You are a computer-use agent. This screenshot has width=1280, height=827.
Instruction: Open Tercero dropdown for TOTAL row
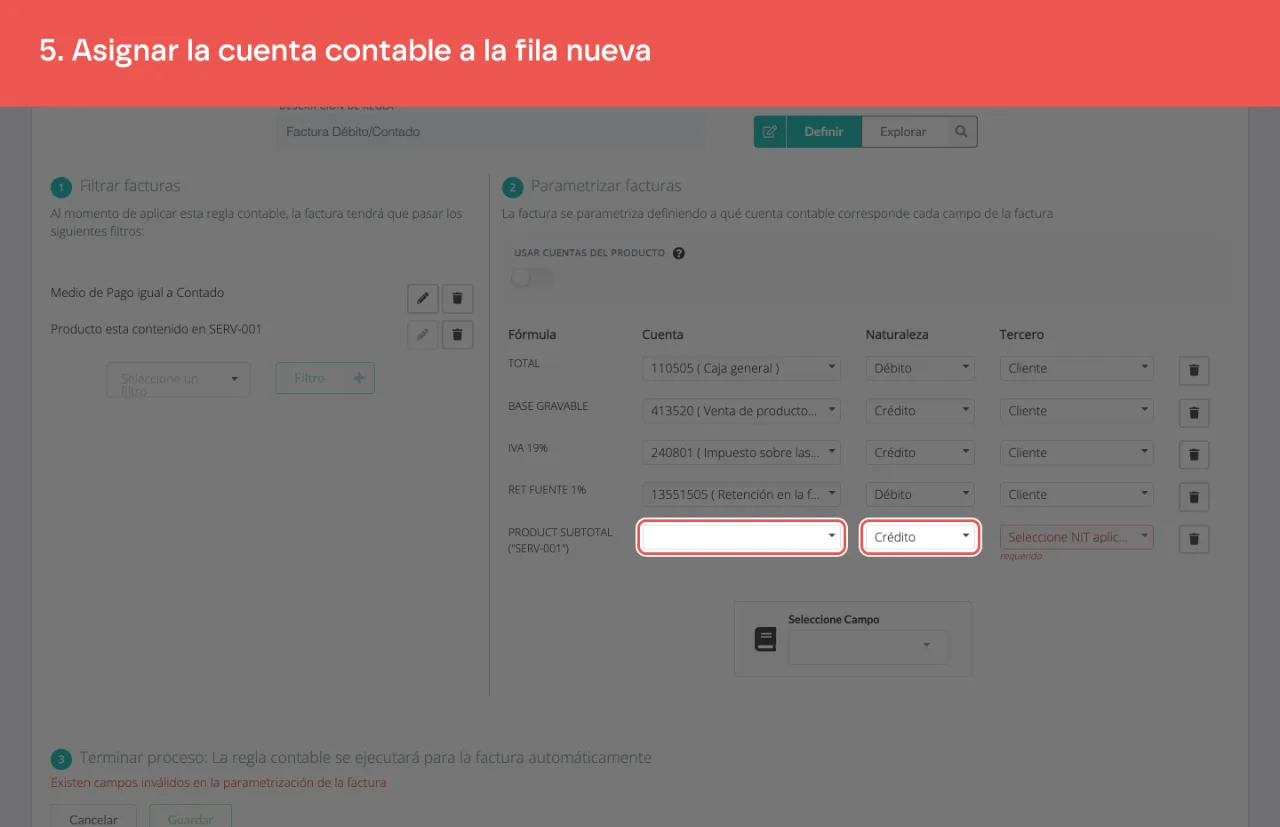coord(1077,368)
